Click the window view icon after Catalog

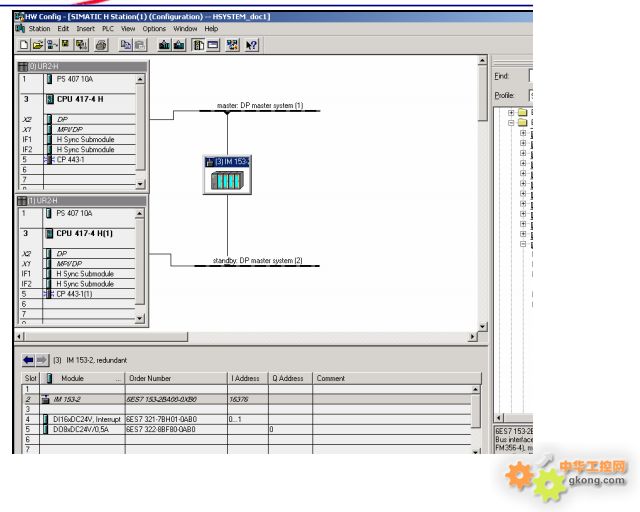tap(213, 45)
